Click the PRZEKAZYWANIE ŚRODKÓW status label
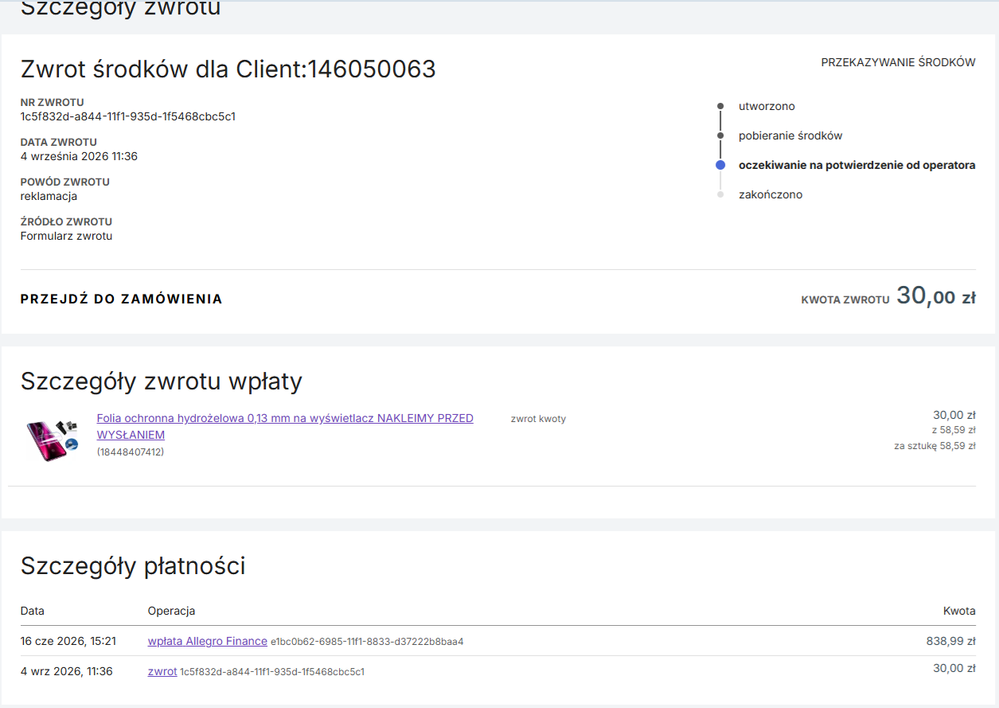 point(898,62)
